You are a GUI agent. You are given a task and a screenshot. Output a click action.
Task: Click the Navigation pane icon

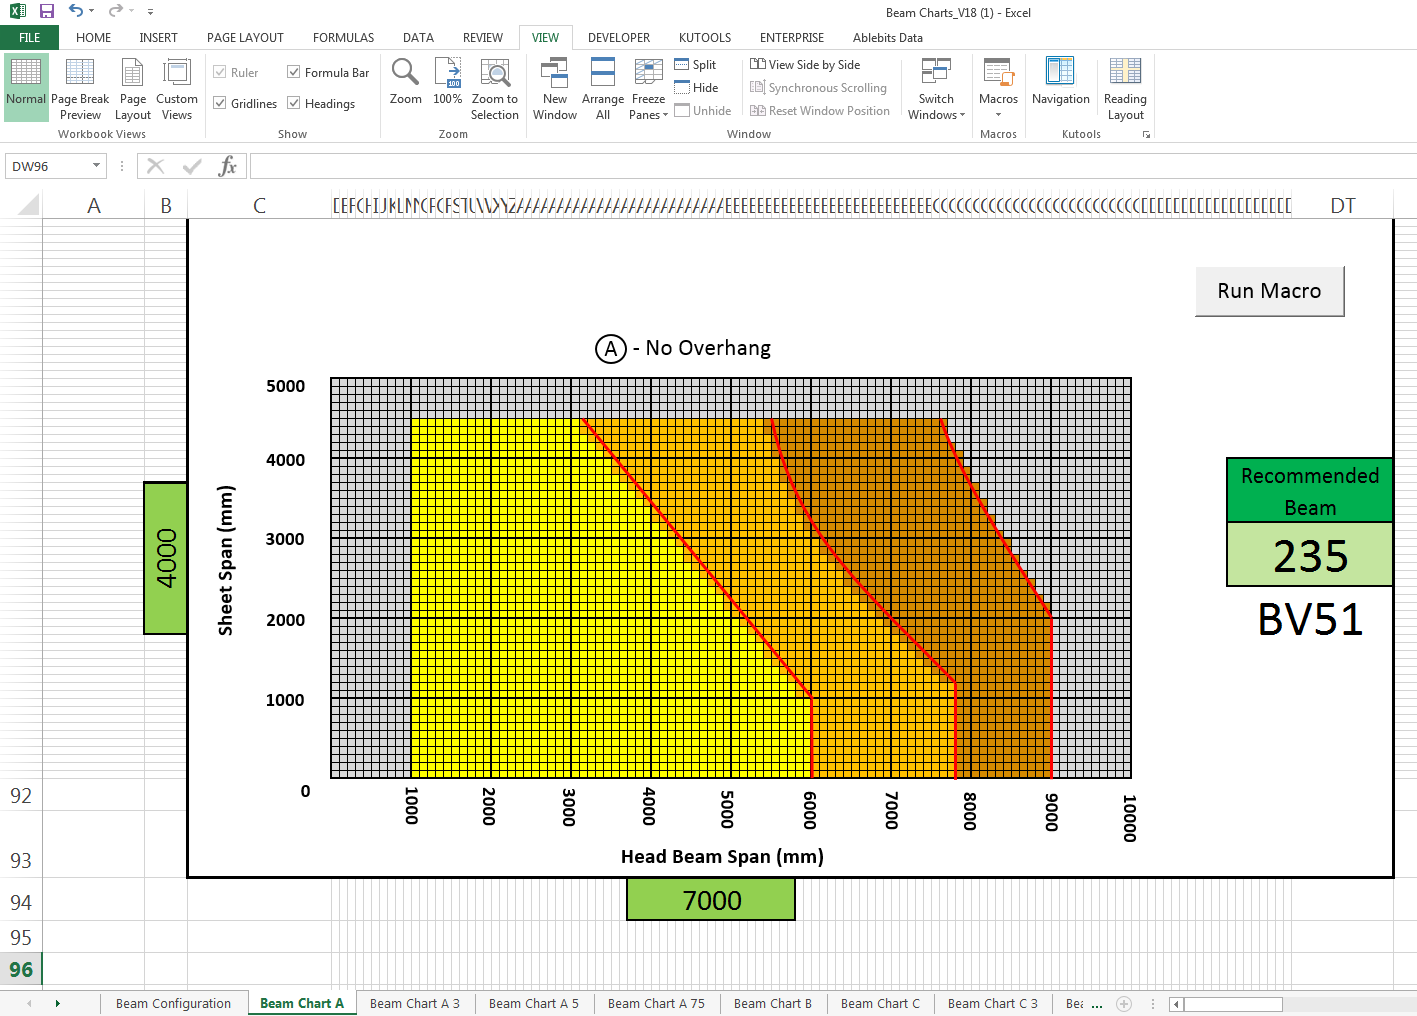[1060, 73]
